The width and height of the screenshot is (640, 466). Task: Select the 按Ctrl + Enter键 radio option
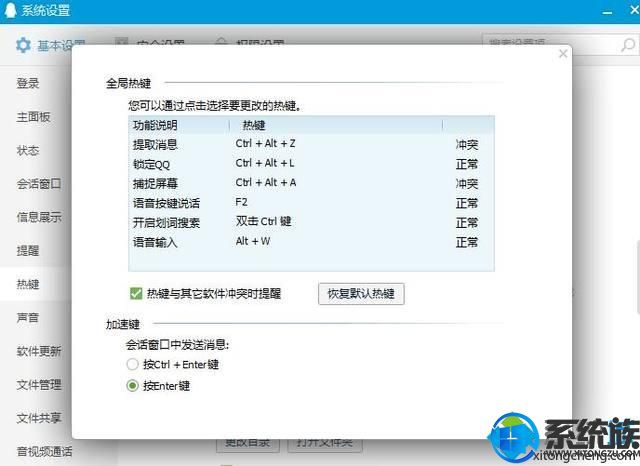click(133, 364)
